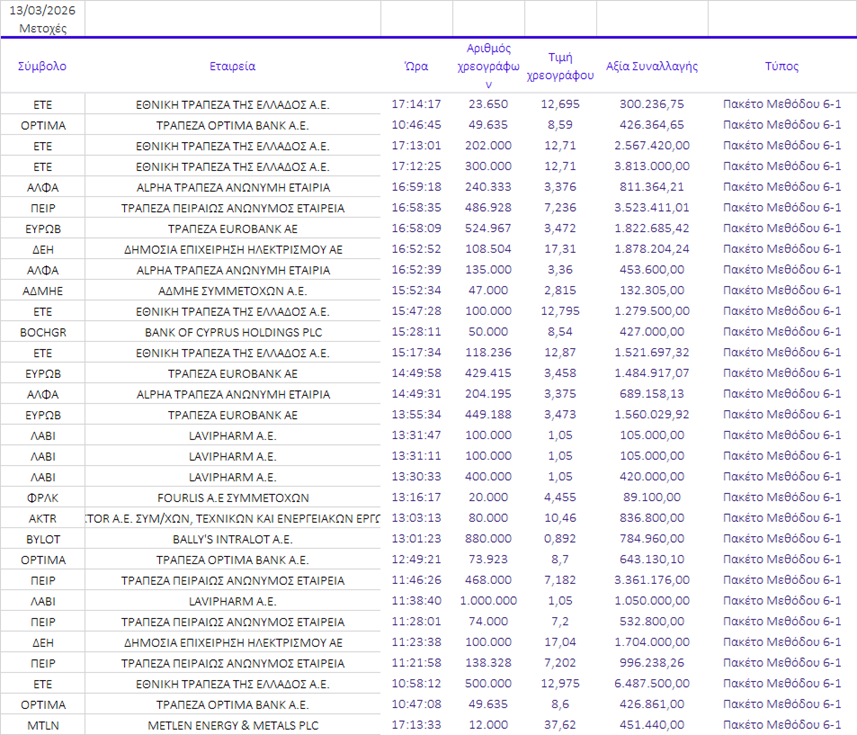Click the Εταιρεία column header
857x735 pixels.
click(232, 66)
